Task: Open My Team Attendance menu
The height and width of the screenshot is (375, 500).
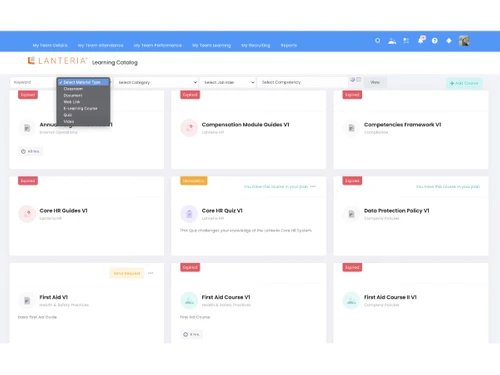Action: tap(101, 45)
